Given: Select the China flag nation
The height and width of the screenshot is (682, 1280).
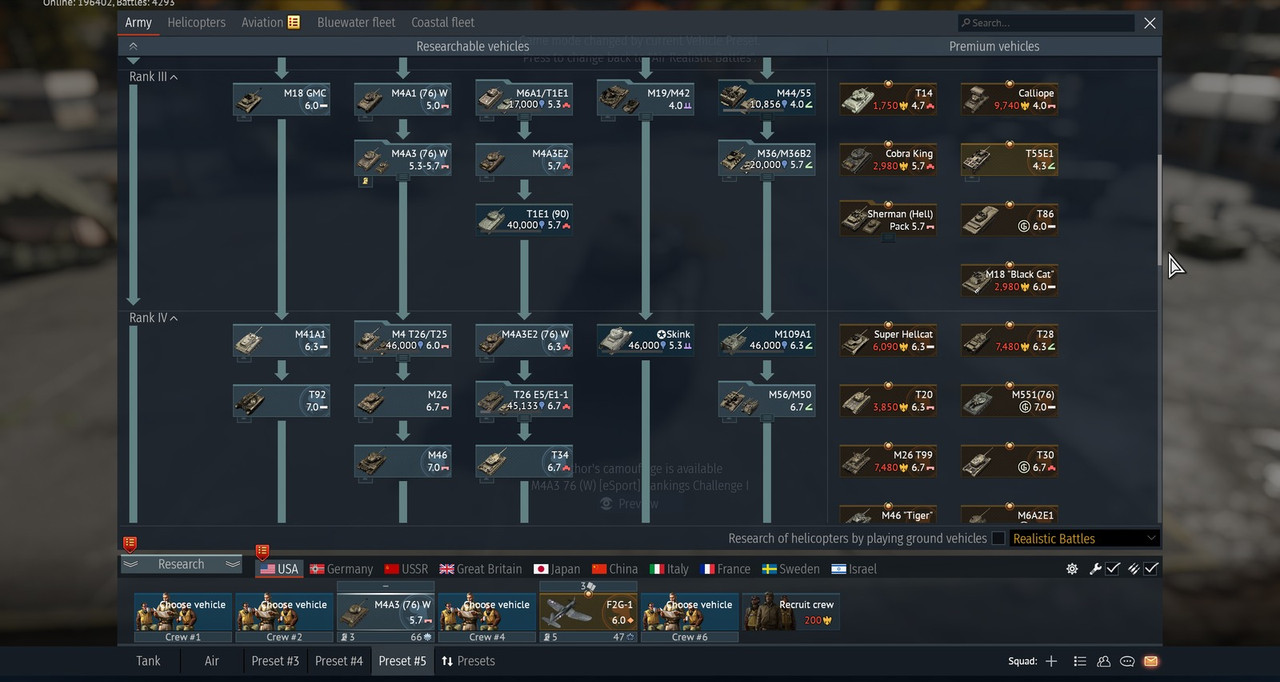Looking at the screenshot, I should click(x=614, y=568).
